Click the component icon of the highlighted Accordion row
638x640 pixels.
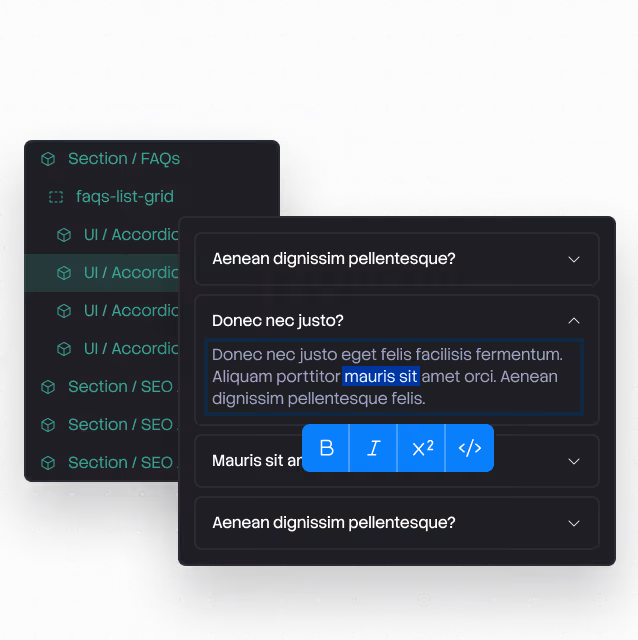pyautogui.click(x=64, y=273)
